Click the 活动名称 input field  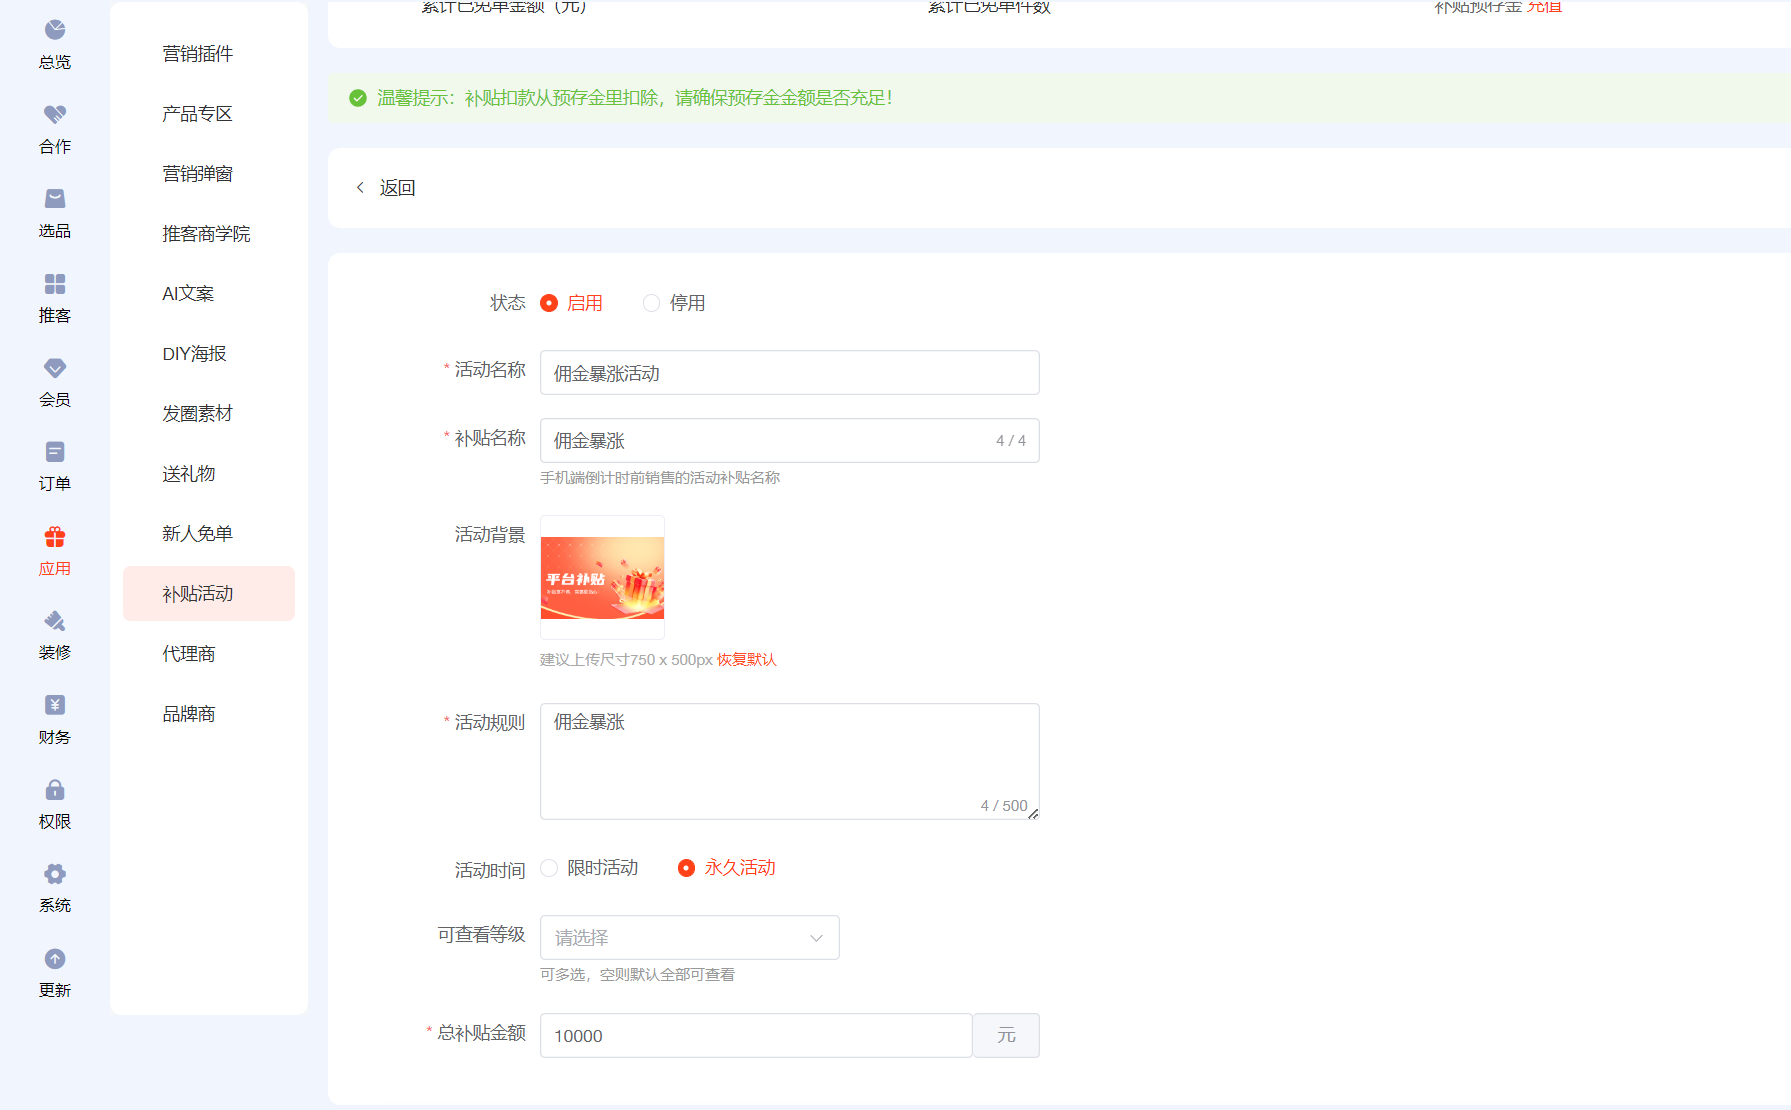(789, 373)
